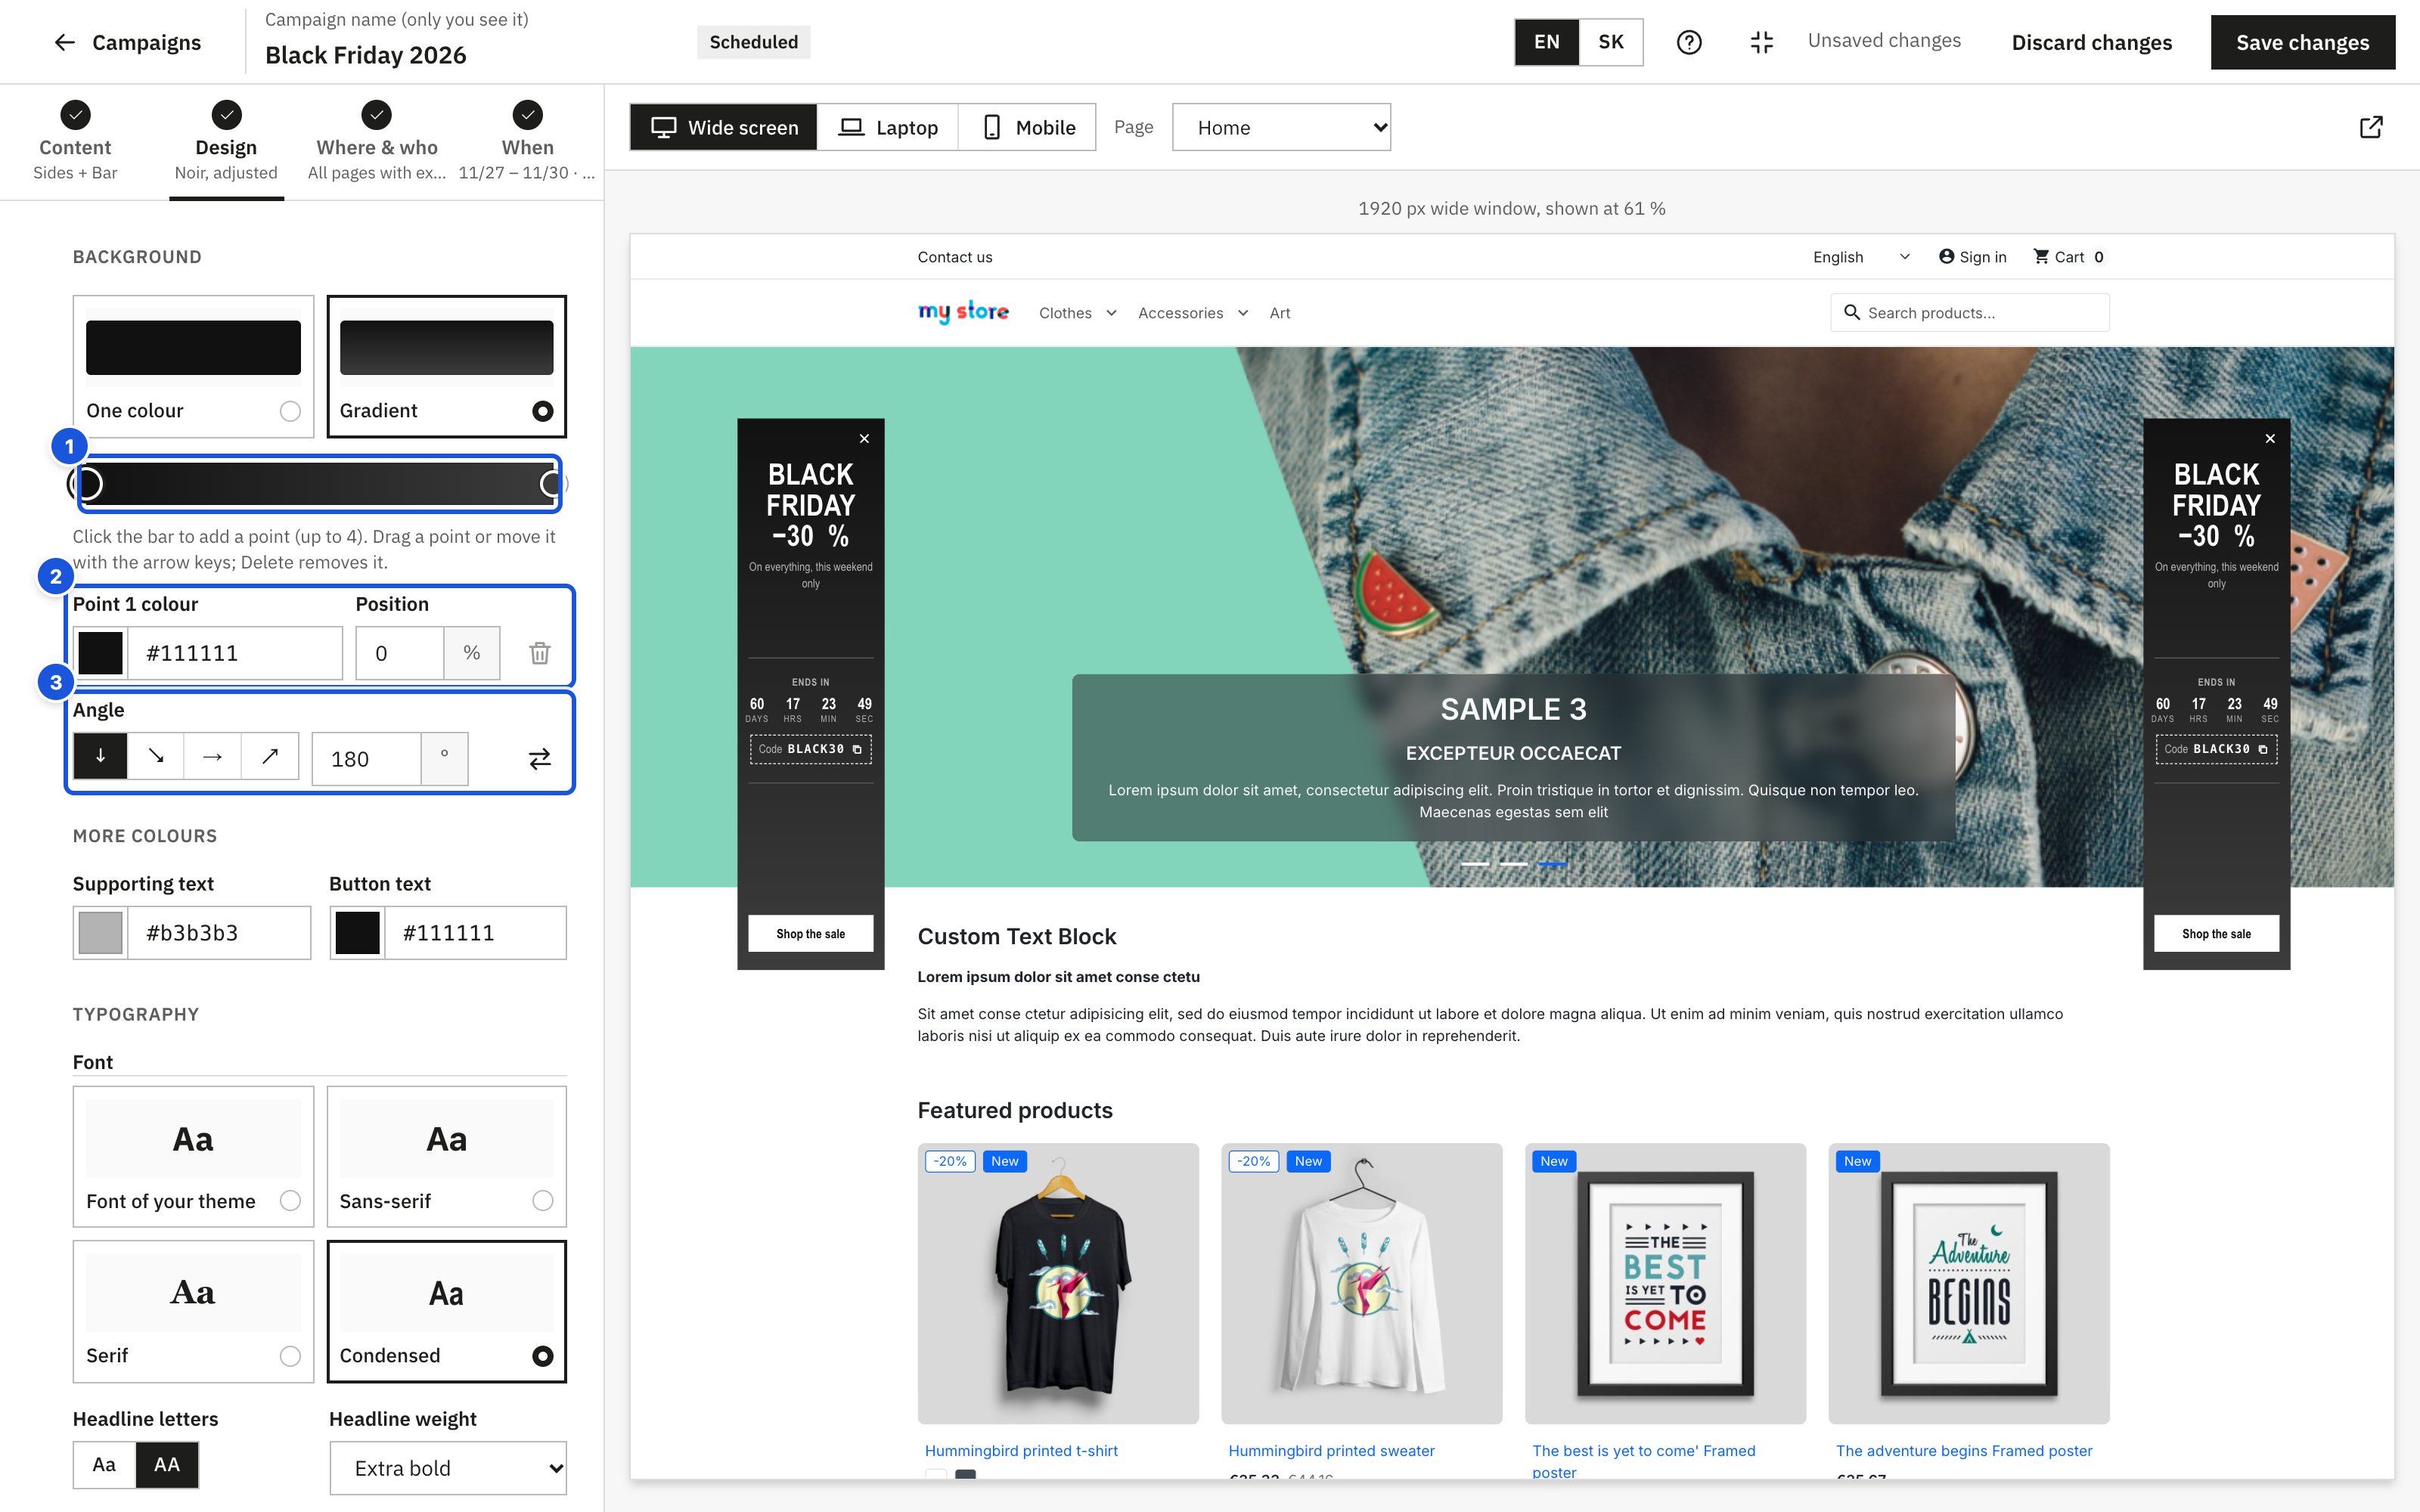Open the Page dropdown showing Home
Image resolution: width=2420 pixels, height=1512 pixels.
(x=1281, y=127)
